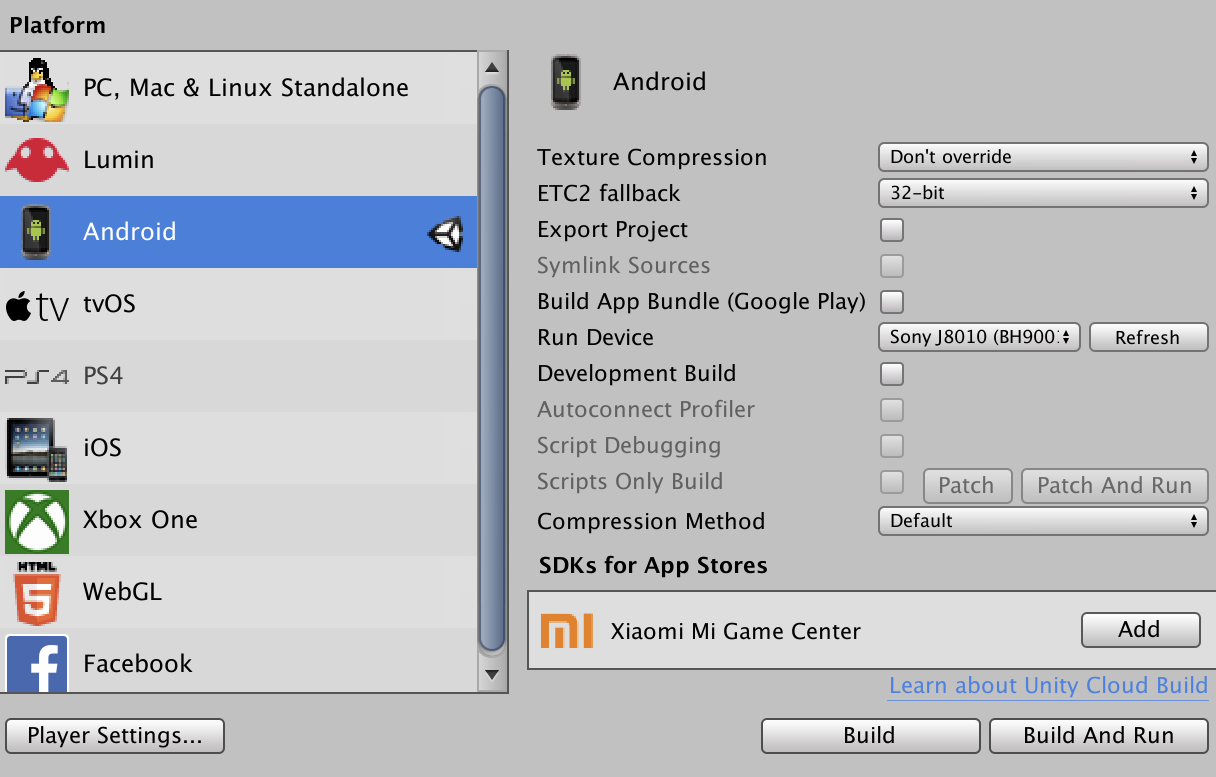1216x777 pixels.
Task: Click the PS4 logo icon
Action: [37, 377]
